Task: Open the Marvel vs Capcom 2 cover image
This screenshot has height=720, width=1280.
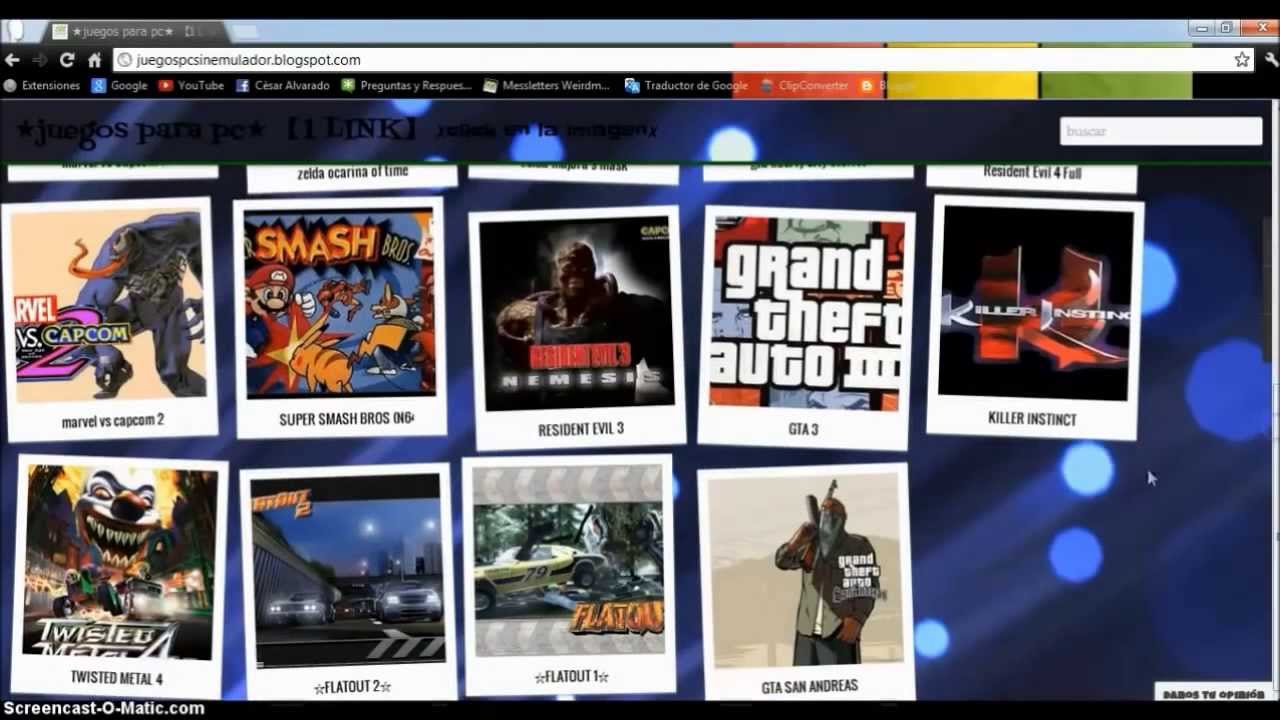Action: [x=111, y=305]
